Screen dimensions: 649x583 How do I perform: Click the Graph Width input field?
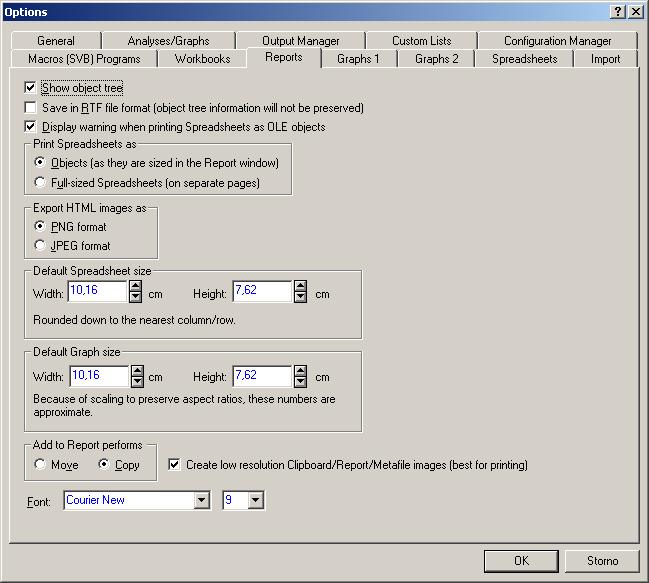click(x=99, y=376)
